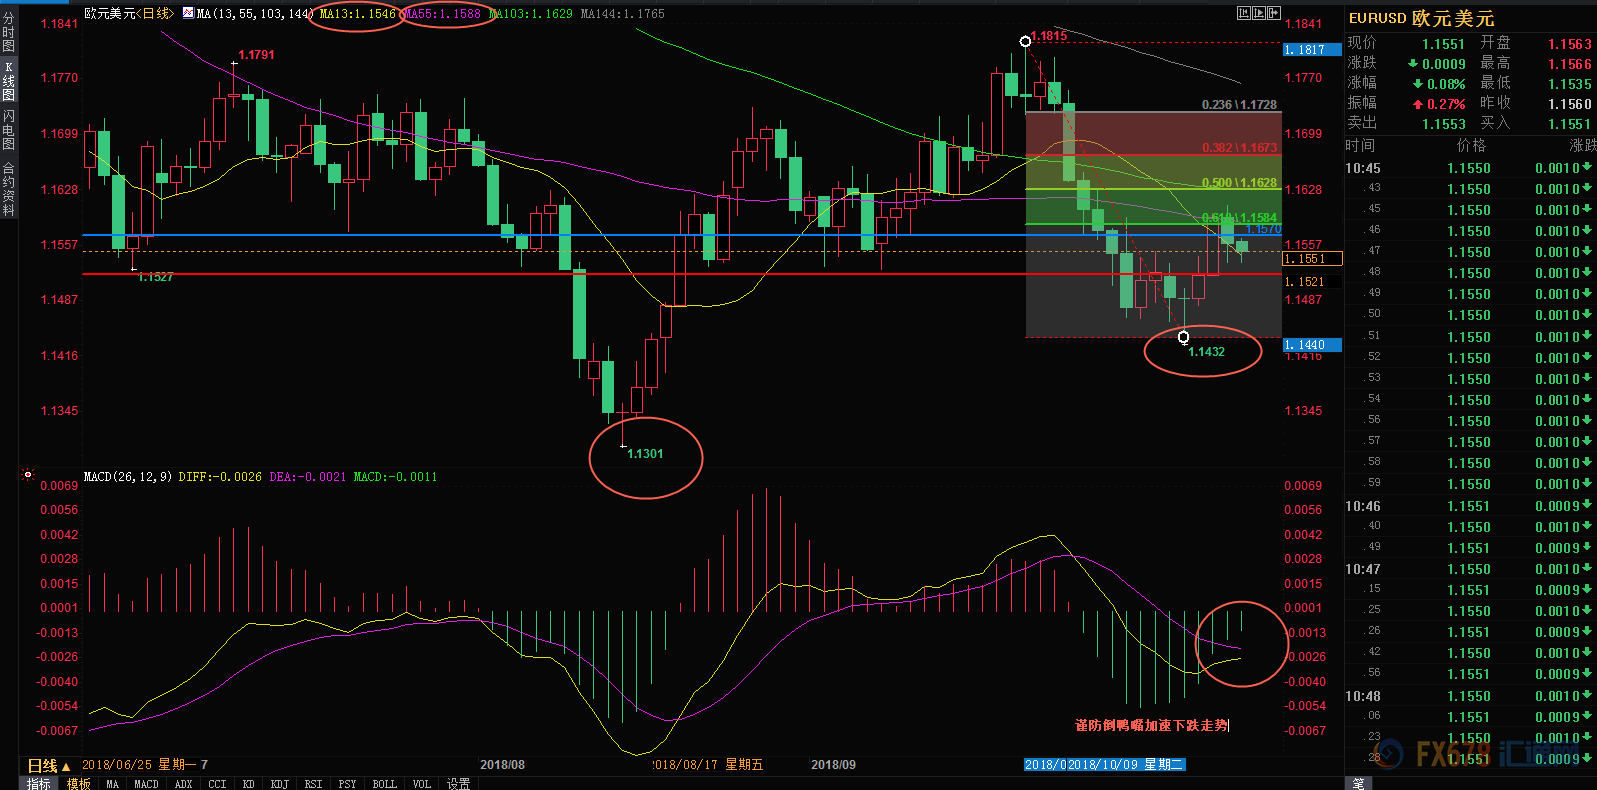
Task: Click the 最高 value 1.1566
Action: coord(1570,64)
